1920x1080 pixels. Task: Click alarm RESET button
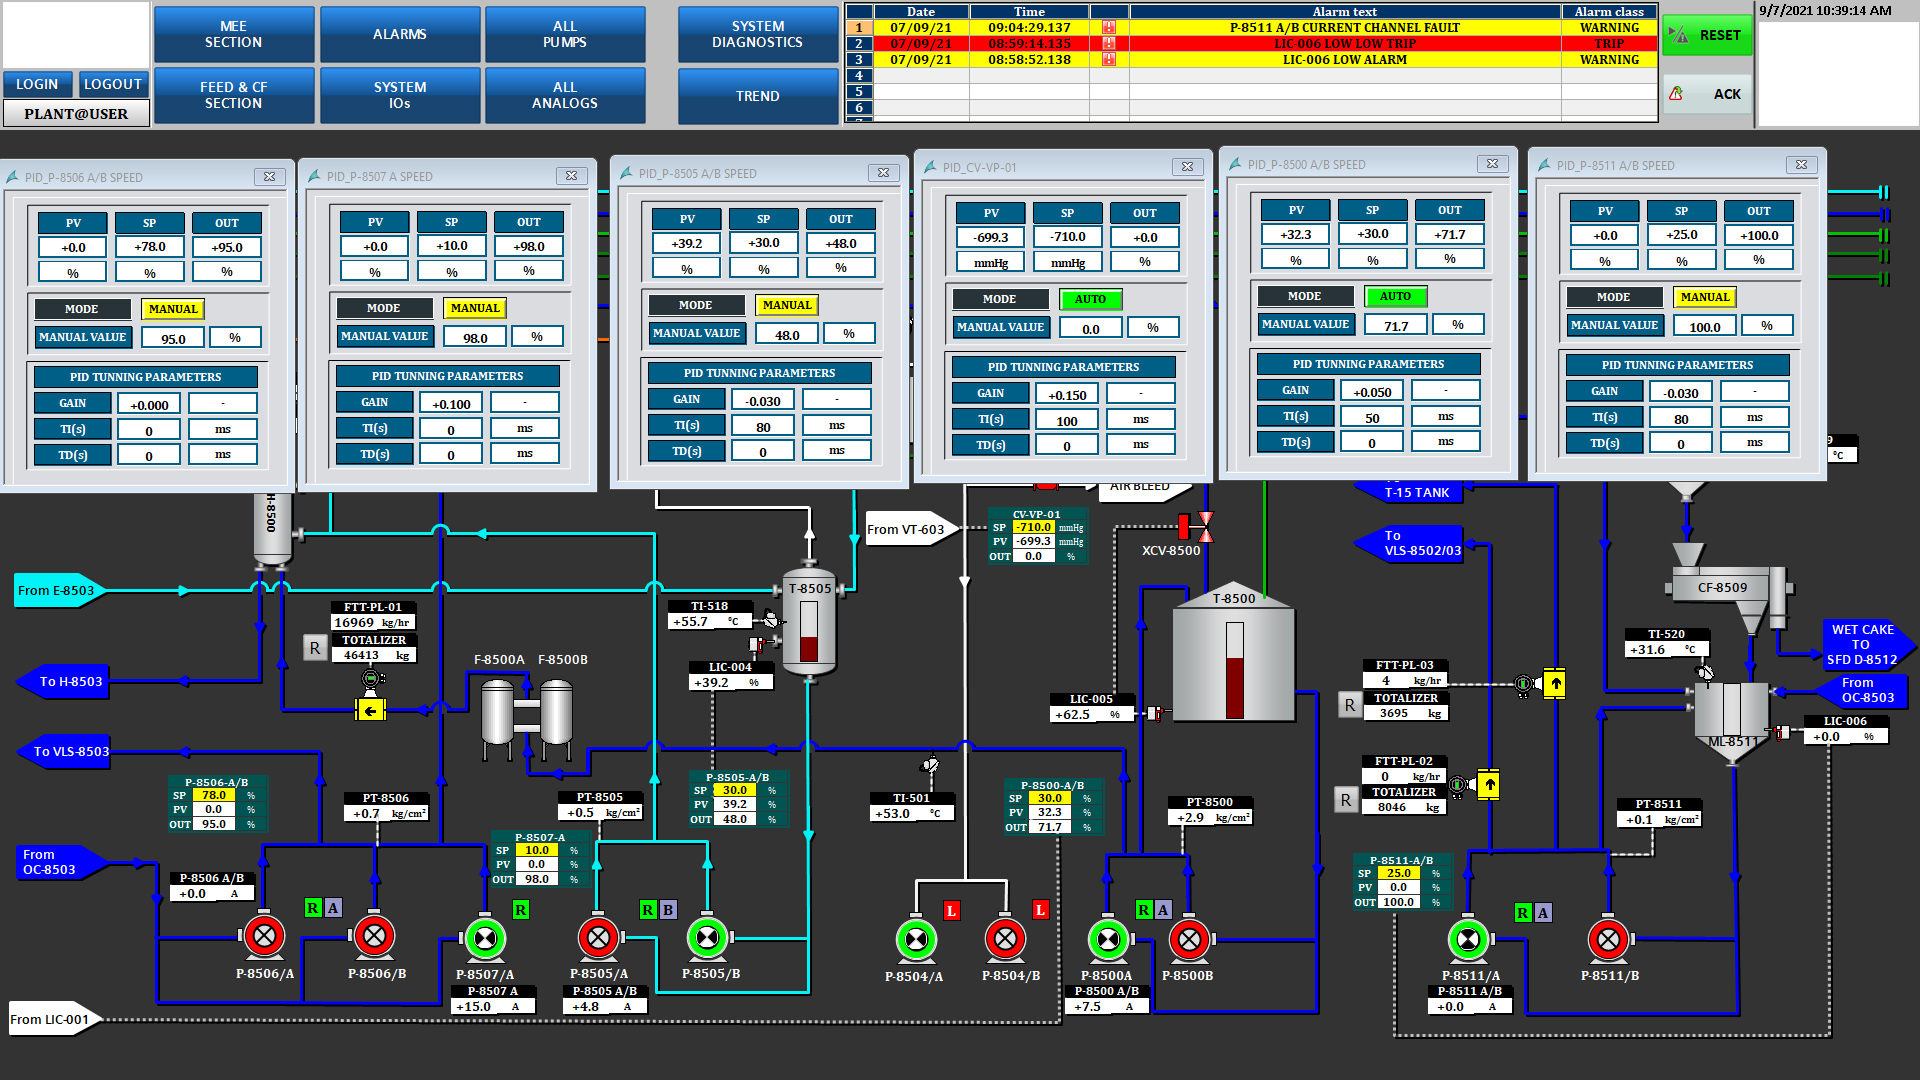[x=1707, y=35]
